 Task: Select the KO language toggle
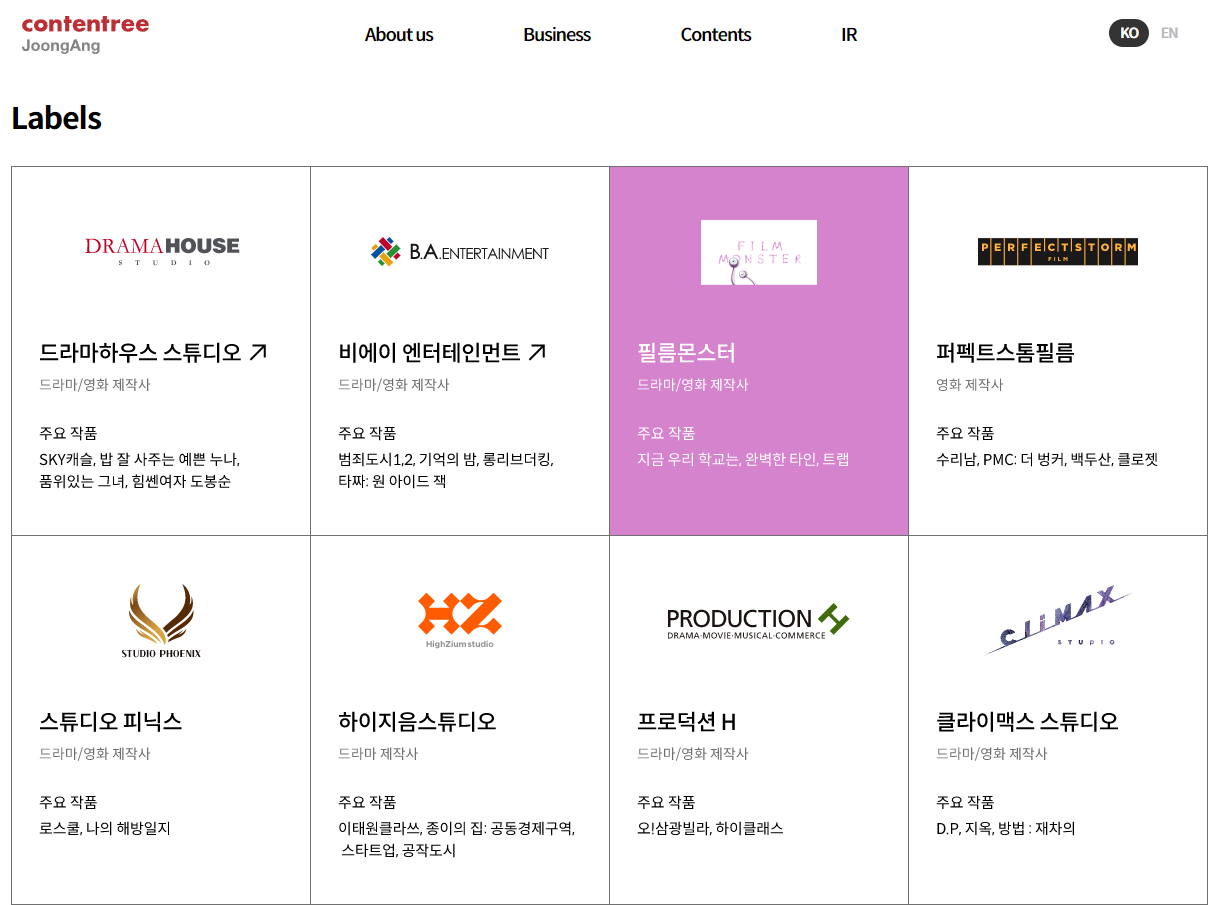coord(1129,33)
